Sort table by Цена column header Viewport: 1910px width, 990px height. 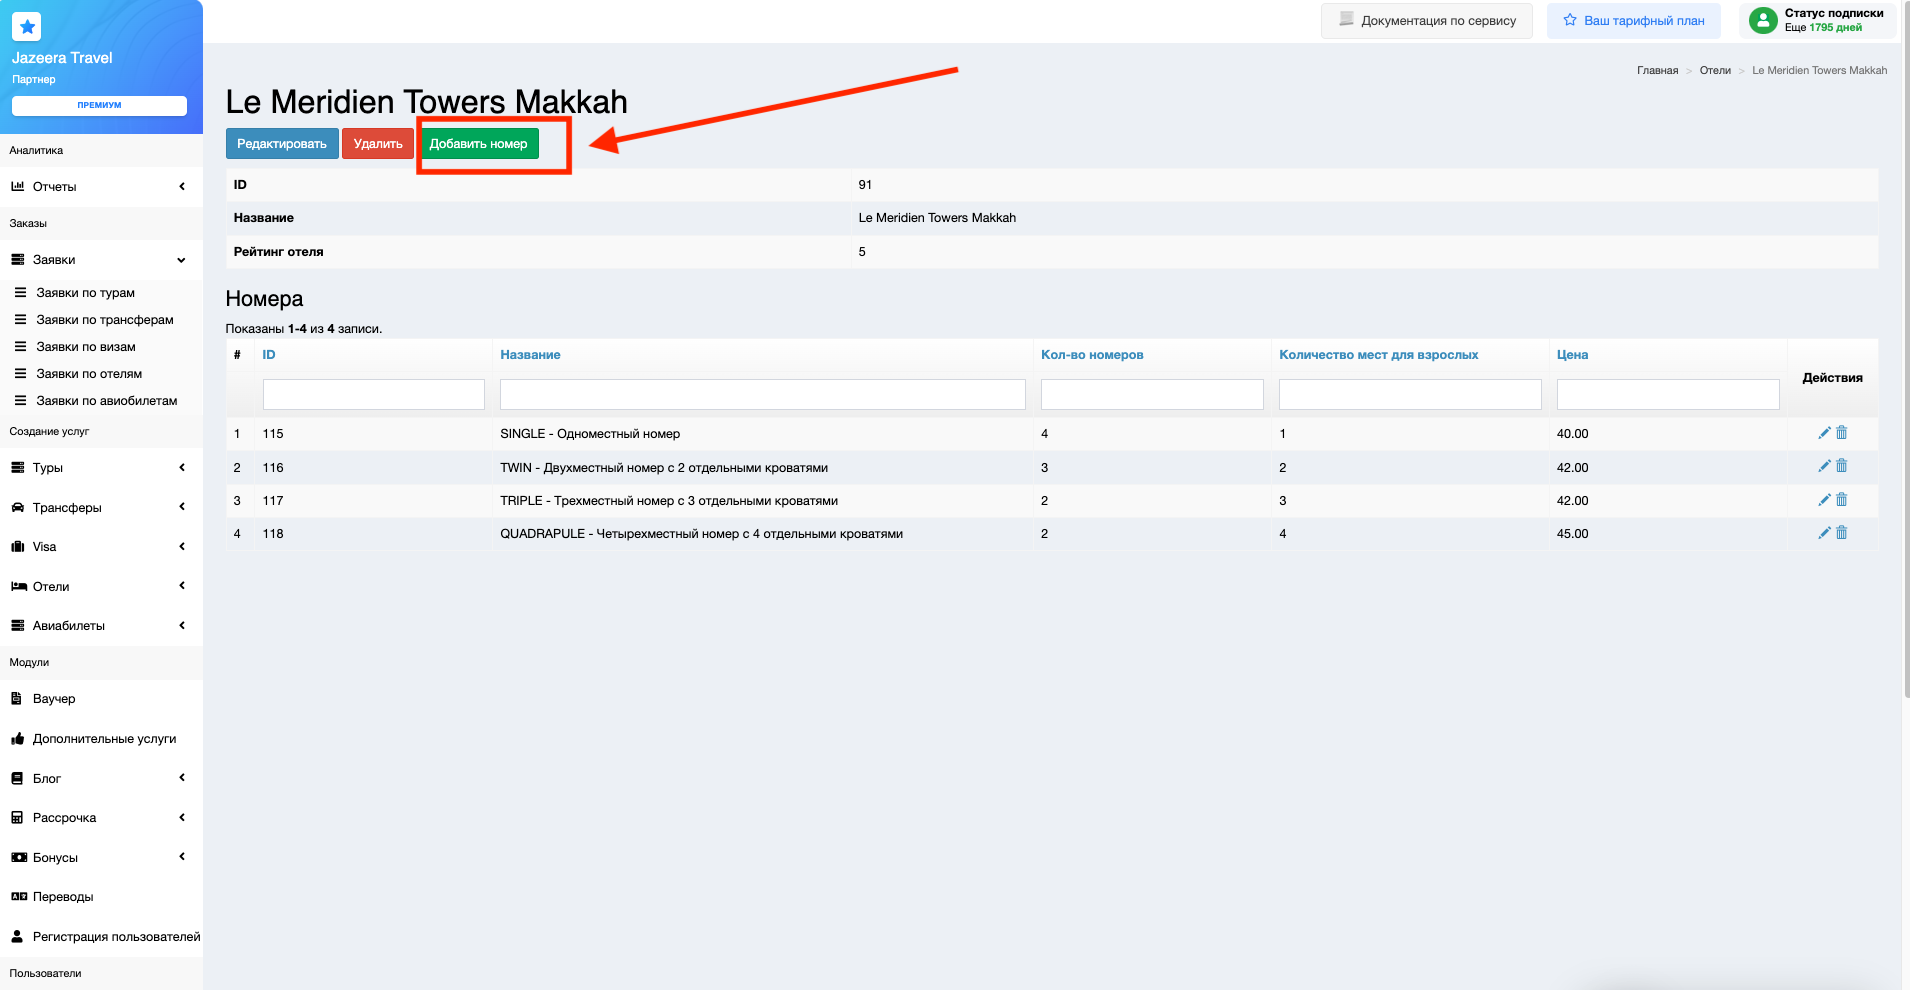tap(1572, 355)
